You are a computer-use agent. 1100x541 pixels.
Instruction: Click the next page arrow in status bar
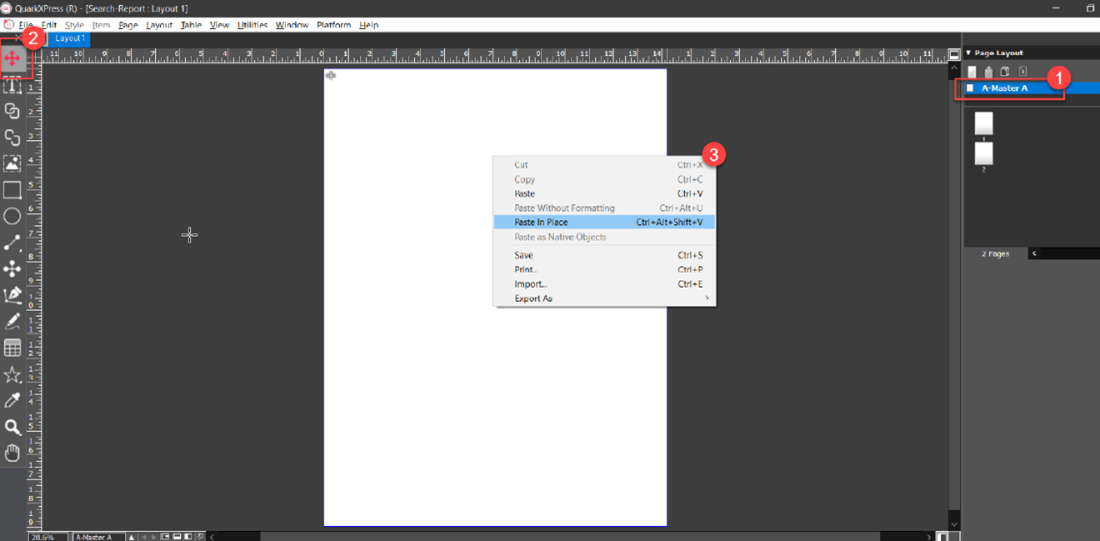pos(154,537)
